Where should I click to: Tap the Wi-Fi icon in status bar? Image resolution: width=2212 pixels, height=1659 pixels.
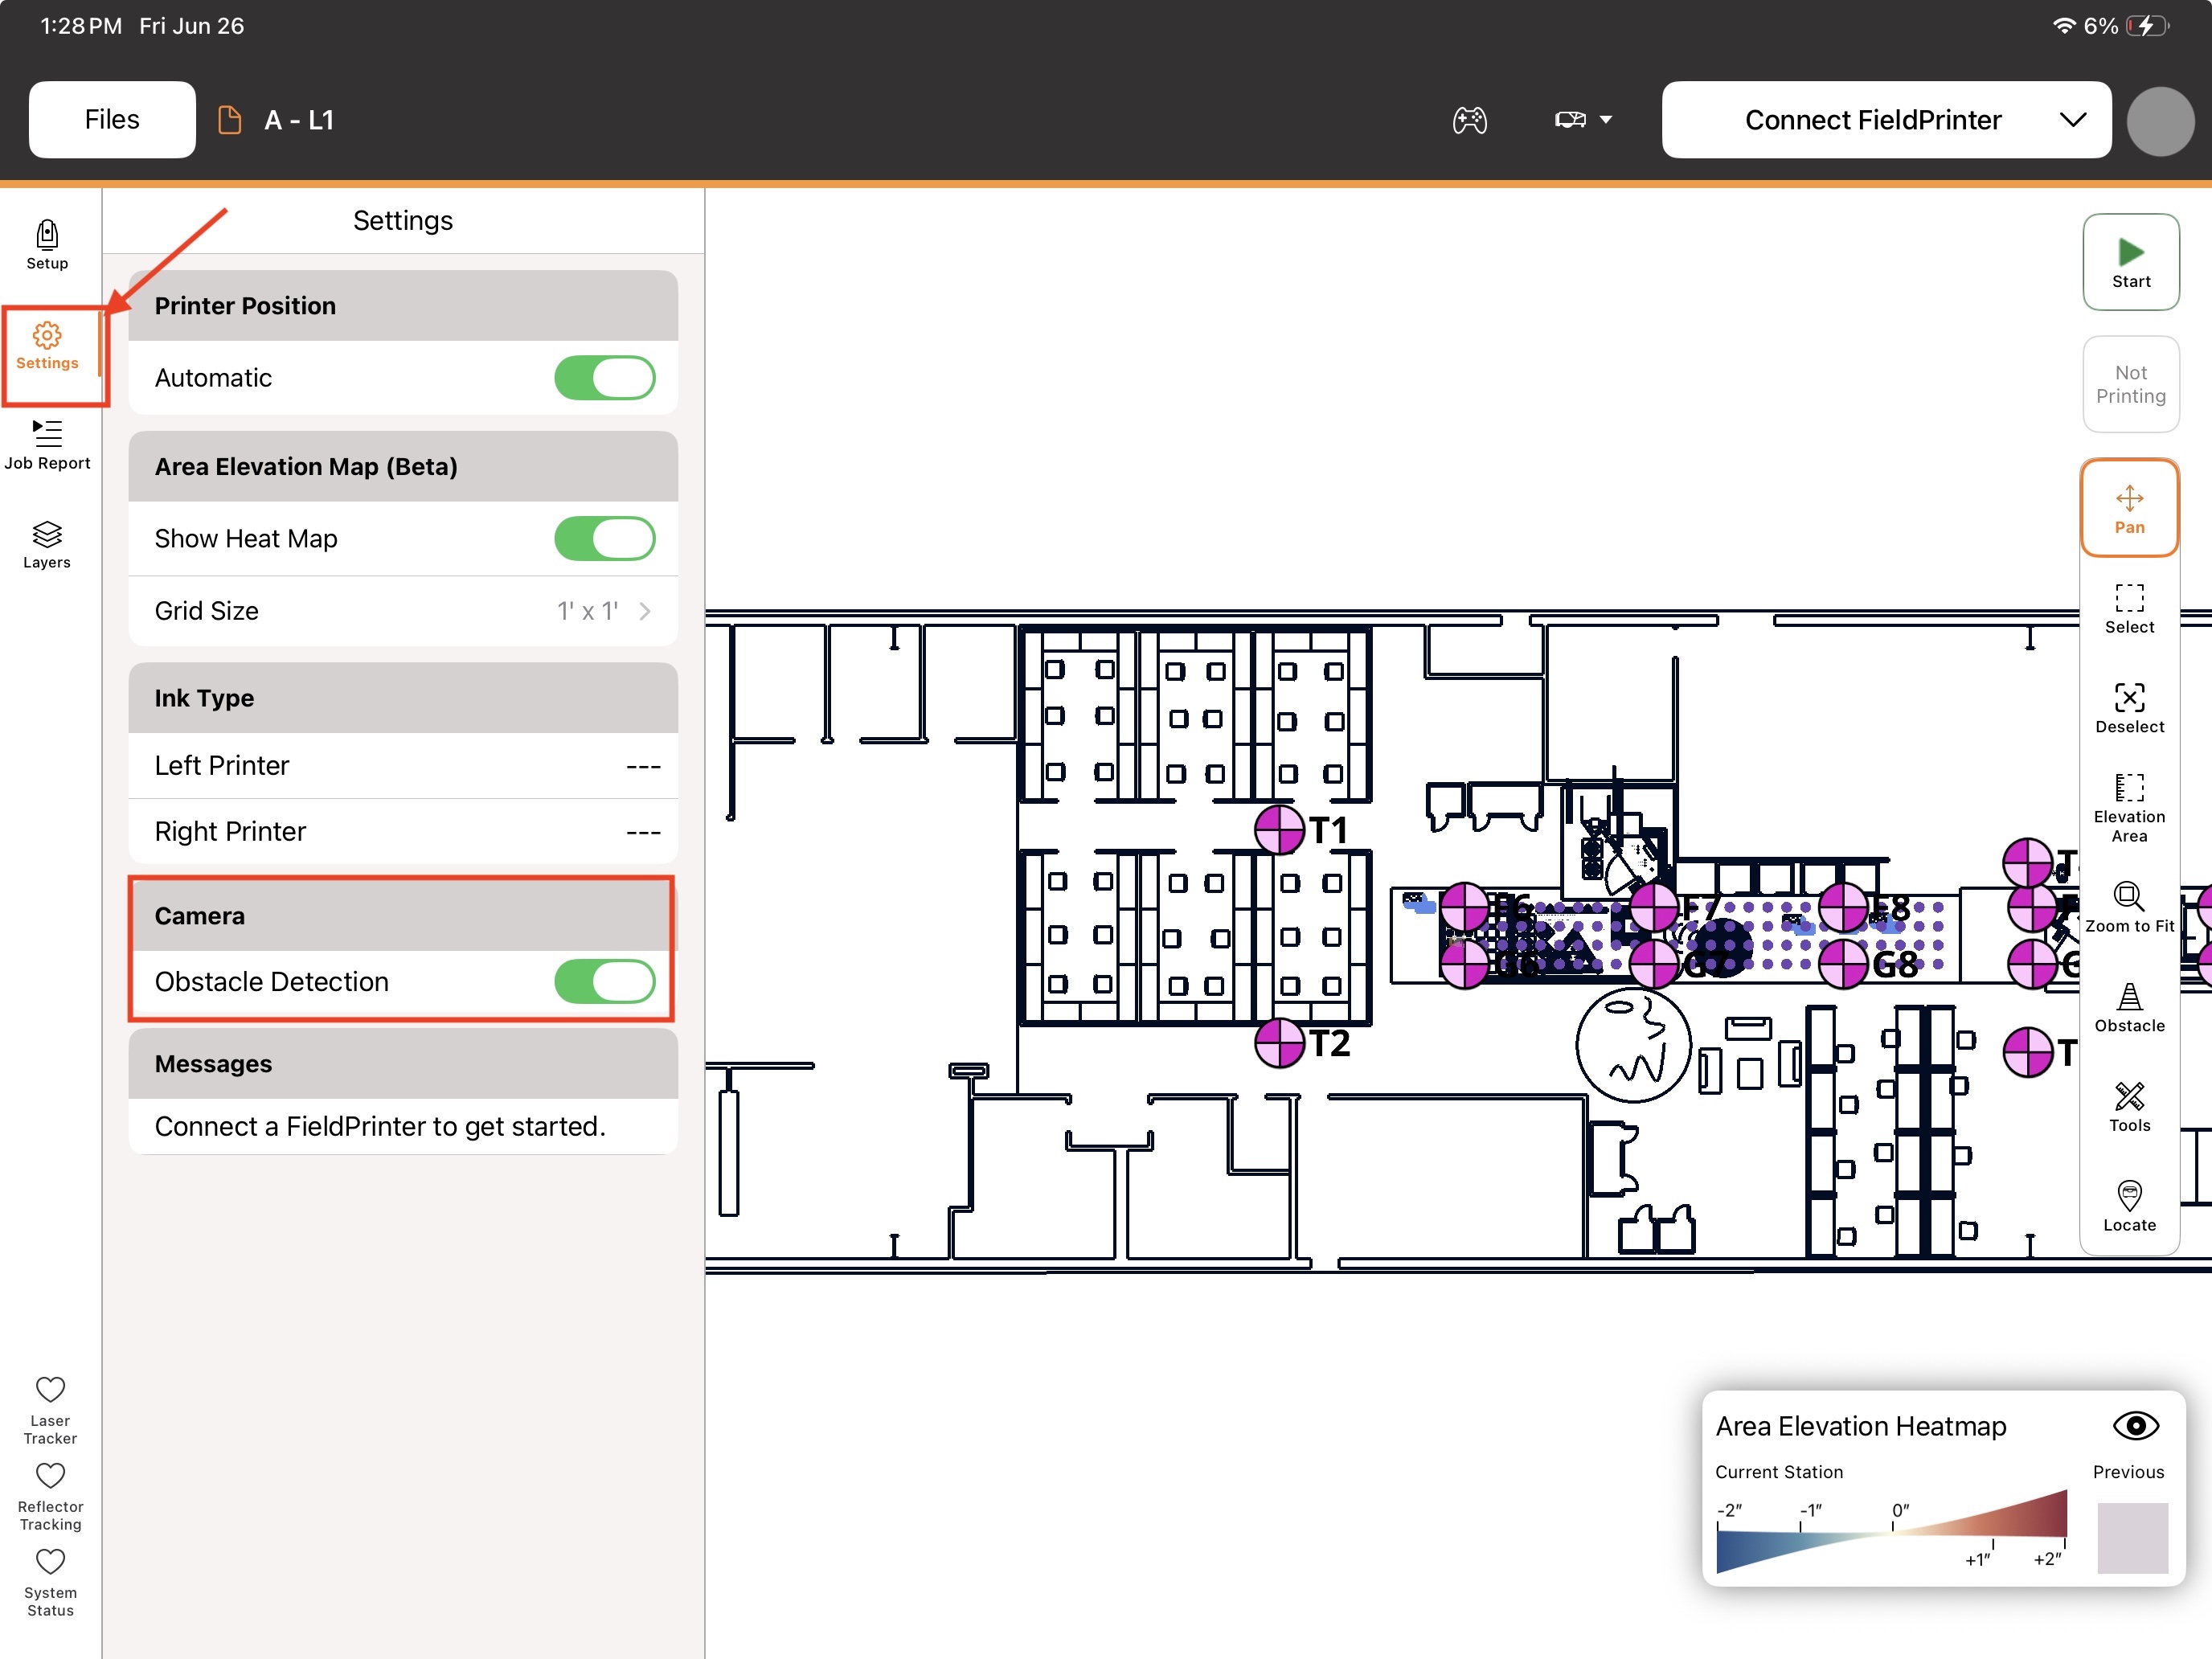[x=2063, y=26]
